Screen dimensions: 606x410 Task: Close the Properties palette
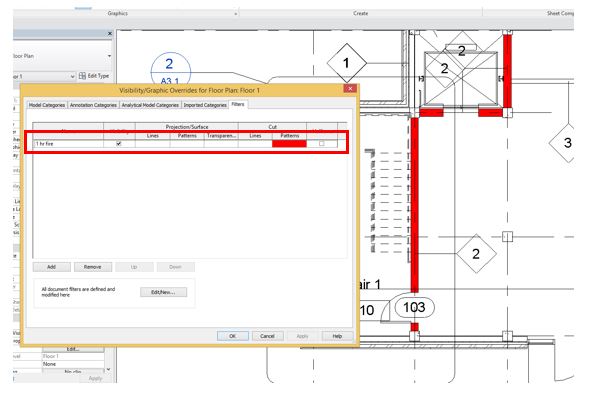110,34
